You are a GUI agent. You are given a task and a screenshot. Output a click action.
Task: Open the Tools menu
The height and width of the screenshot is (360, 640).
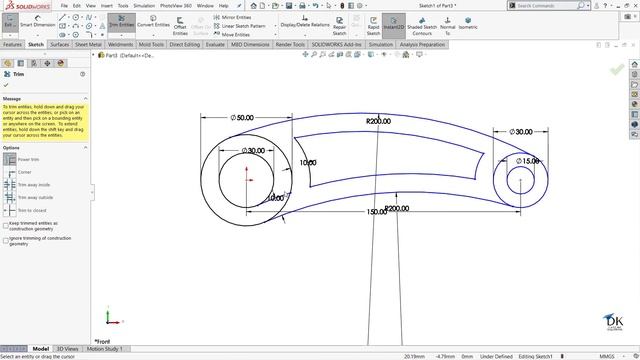(123, 6)
